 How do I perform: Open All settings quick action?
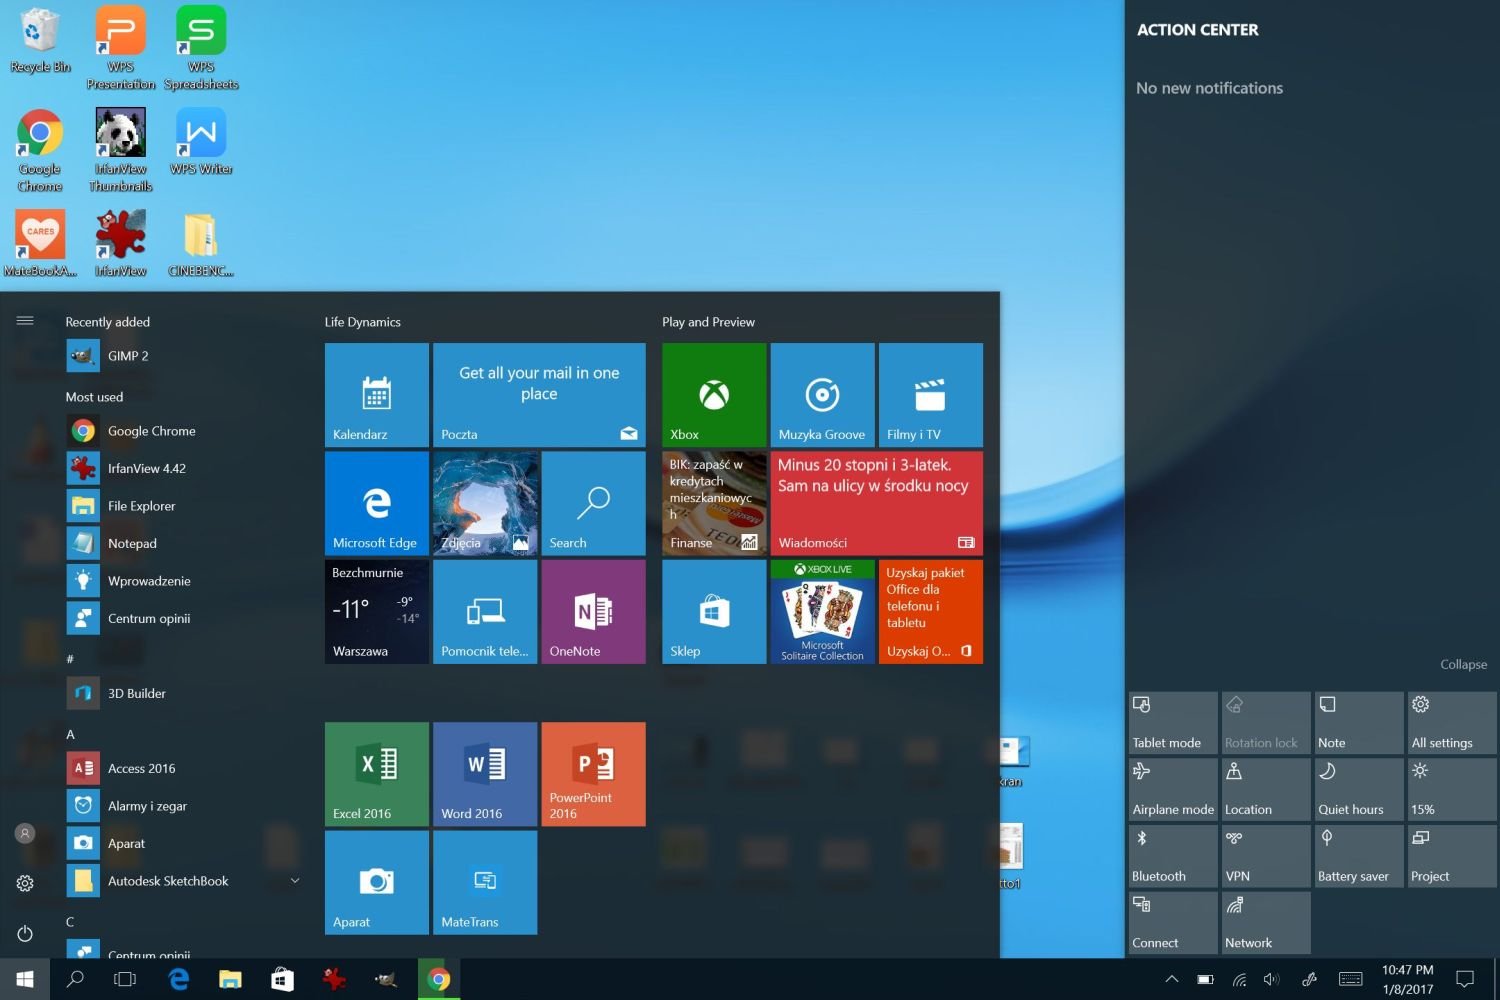[x=1452, y=723]
